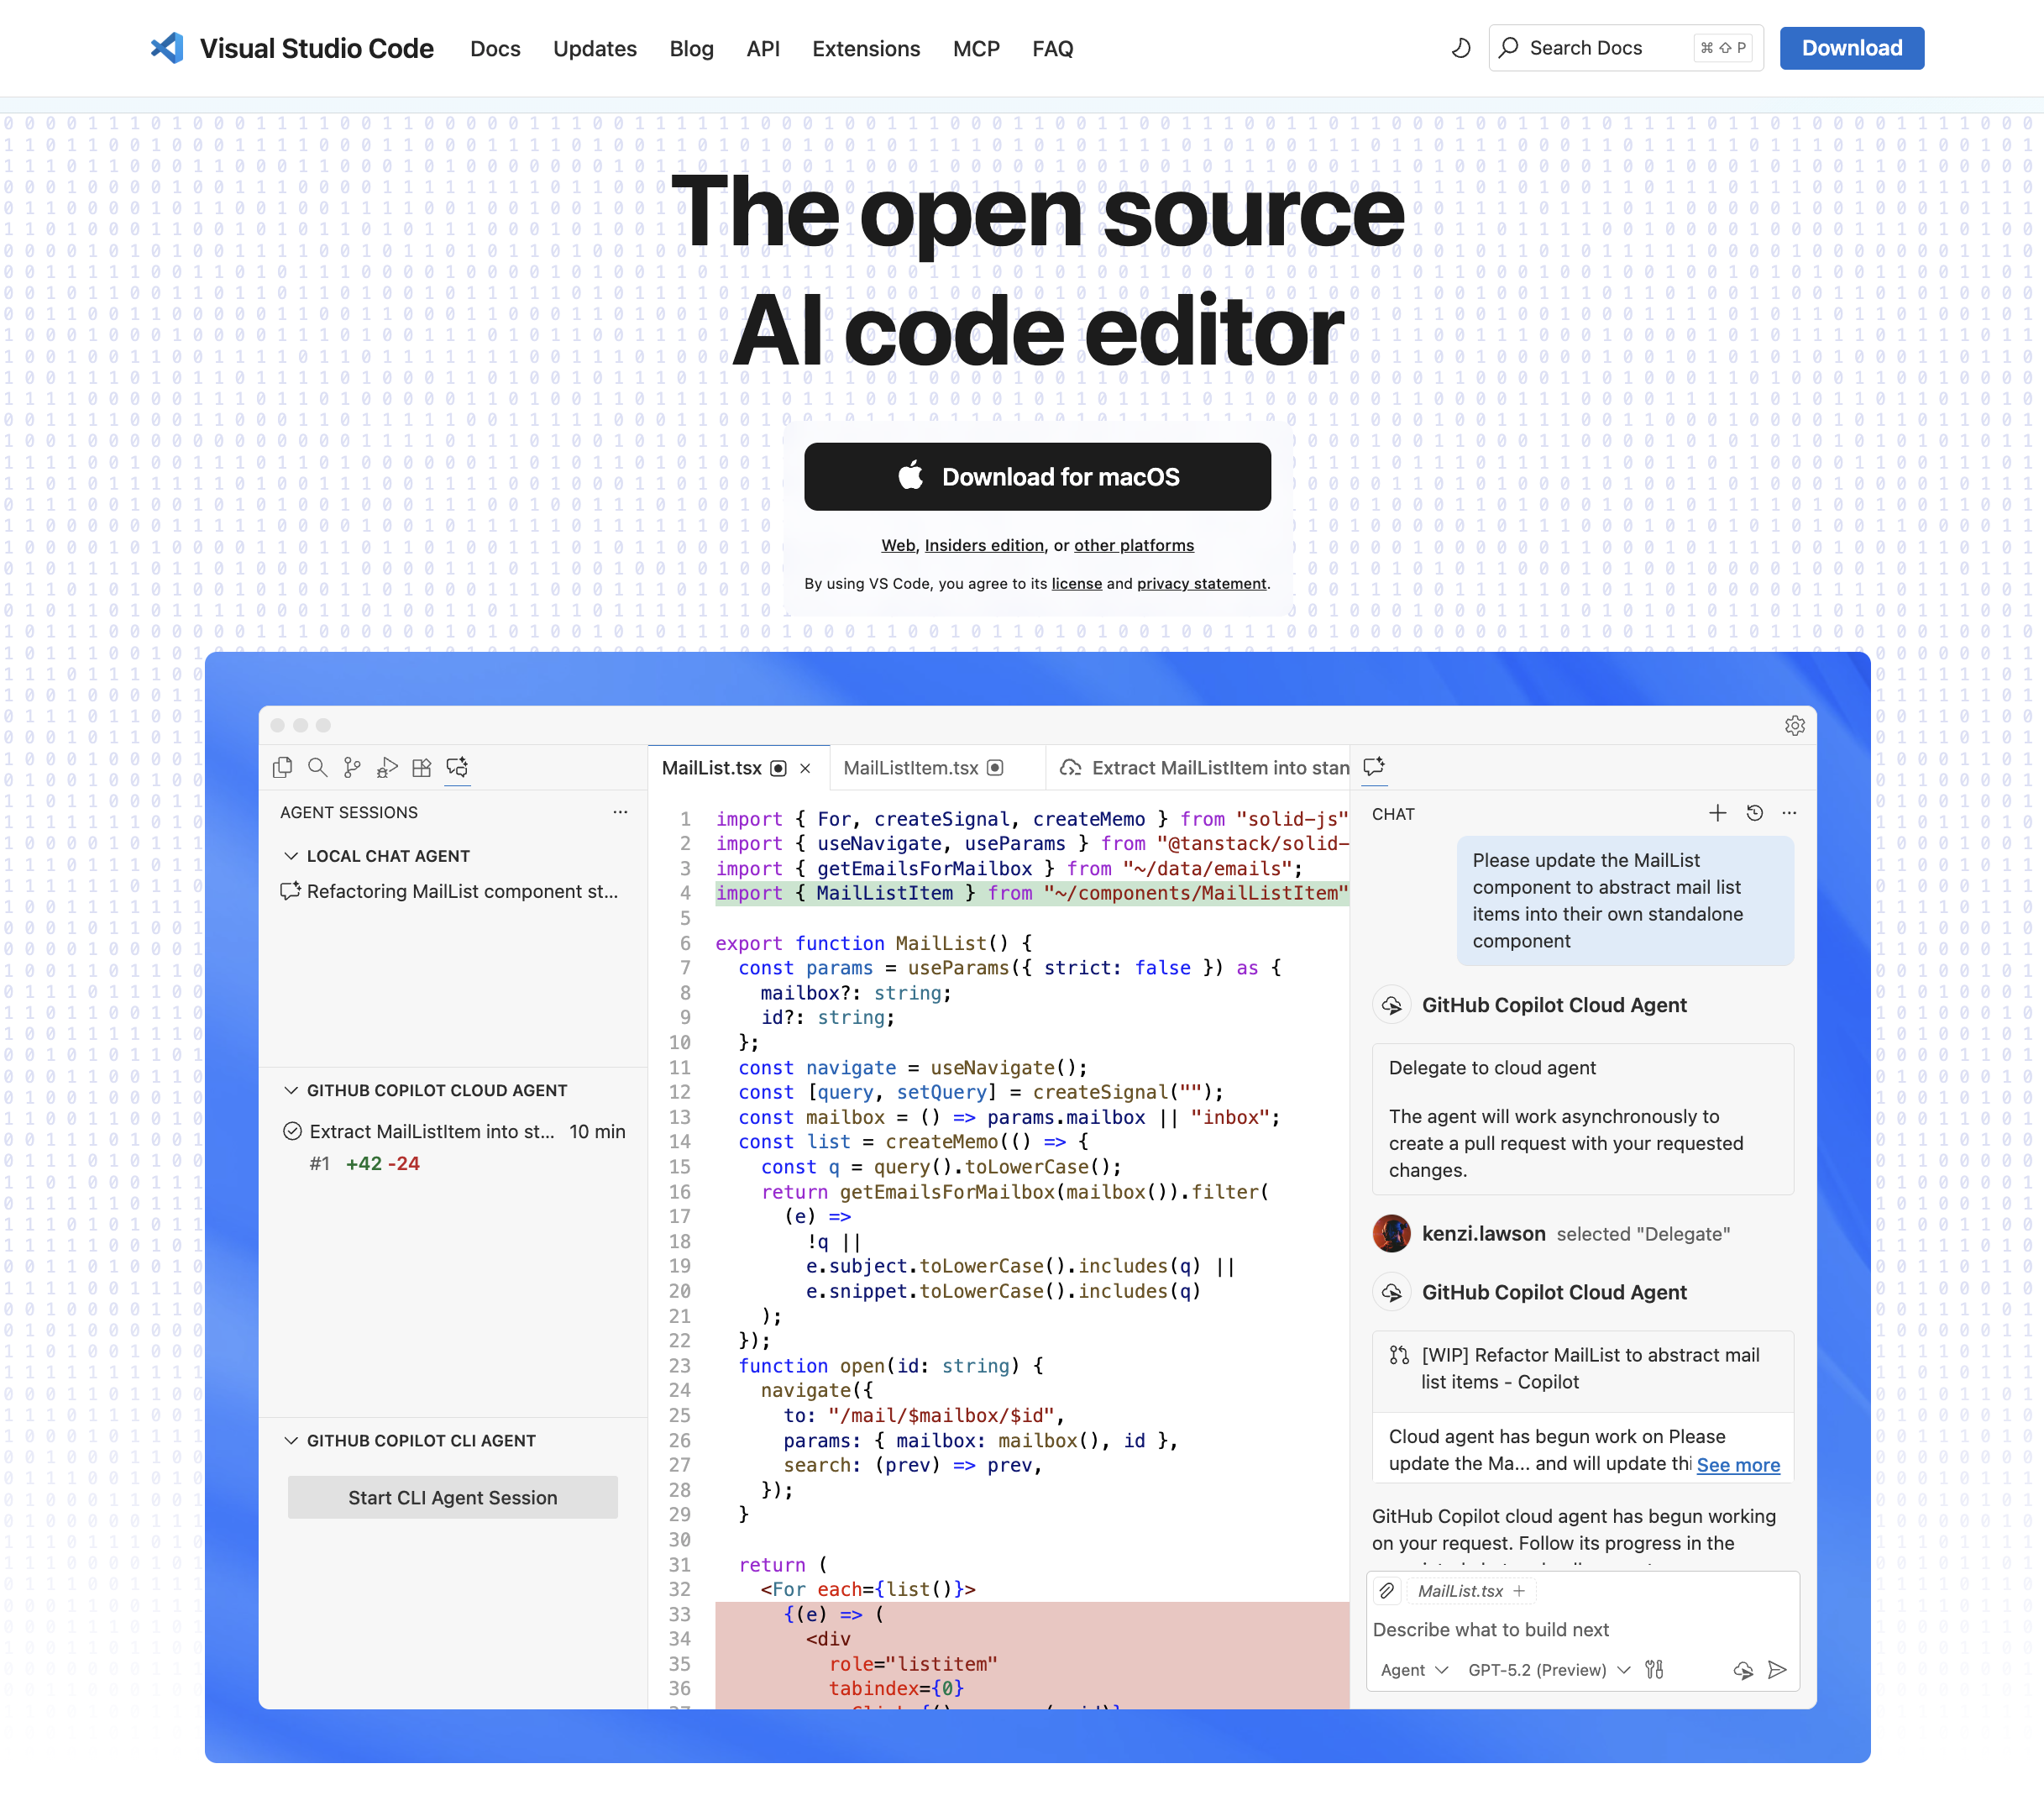Collapse the Local Chat Agent section
Viewport: 2044px width, 1811px height.
point(291,856)
